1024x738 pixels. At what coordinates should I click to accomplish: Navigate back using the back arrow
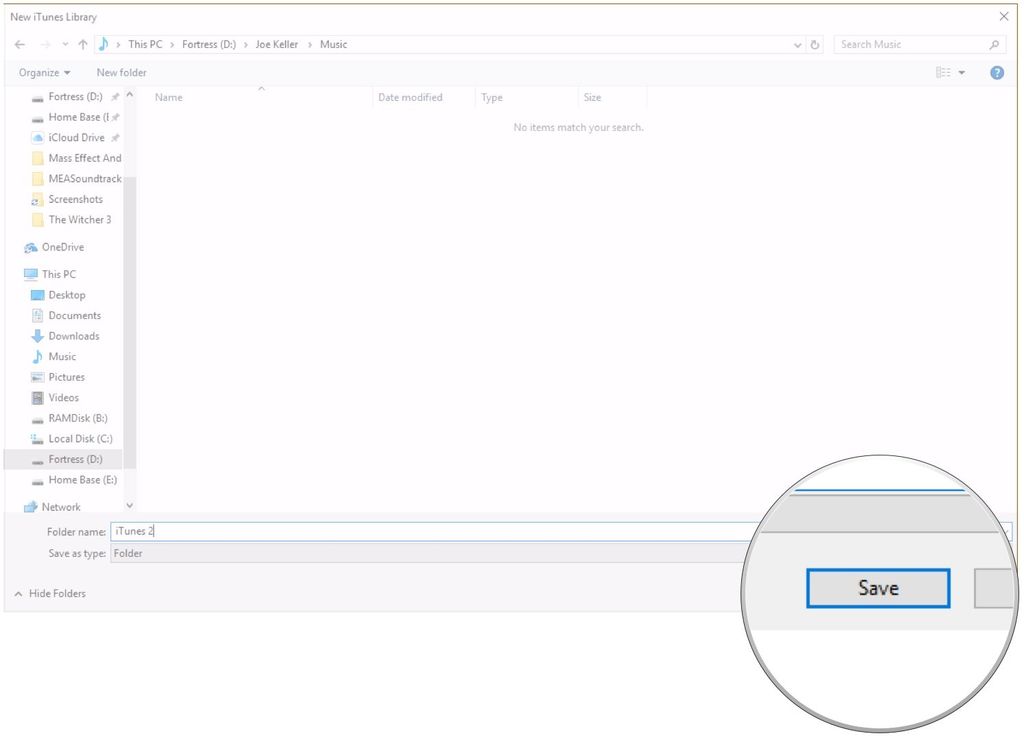coord(18,44)
